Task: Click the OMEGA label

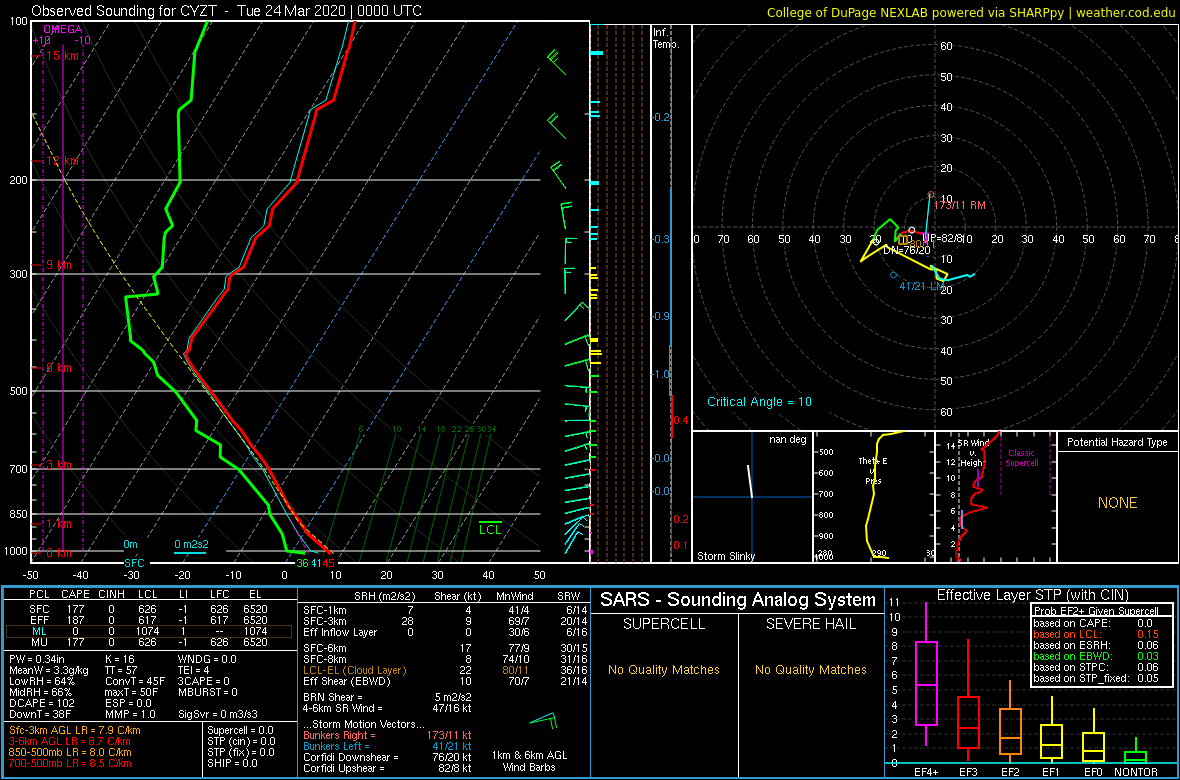Action: click(62, 29)
